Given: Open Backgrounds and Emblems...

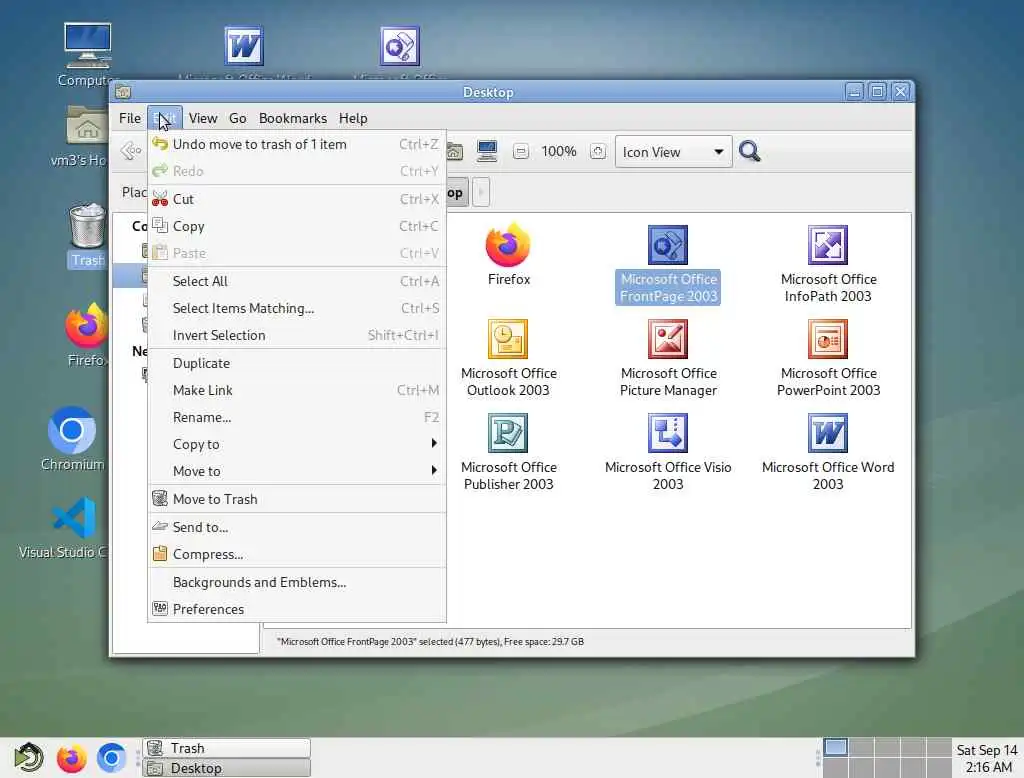Looking at the screenshot, I should click(297, 582).
